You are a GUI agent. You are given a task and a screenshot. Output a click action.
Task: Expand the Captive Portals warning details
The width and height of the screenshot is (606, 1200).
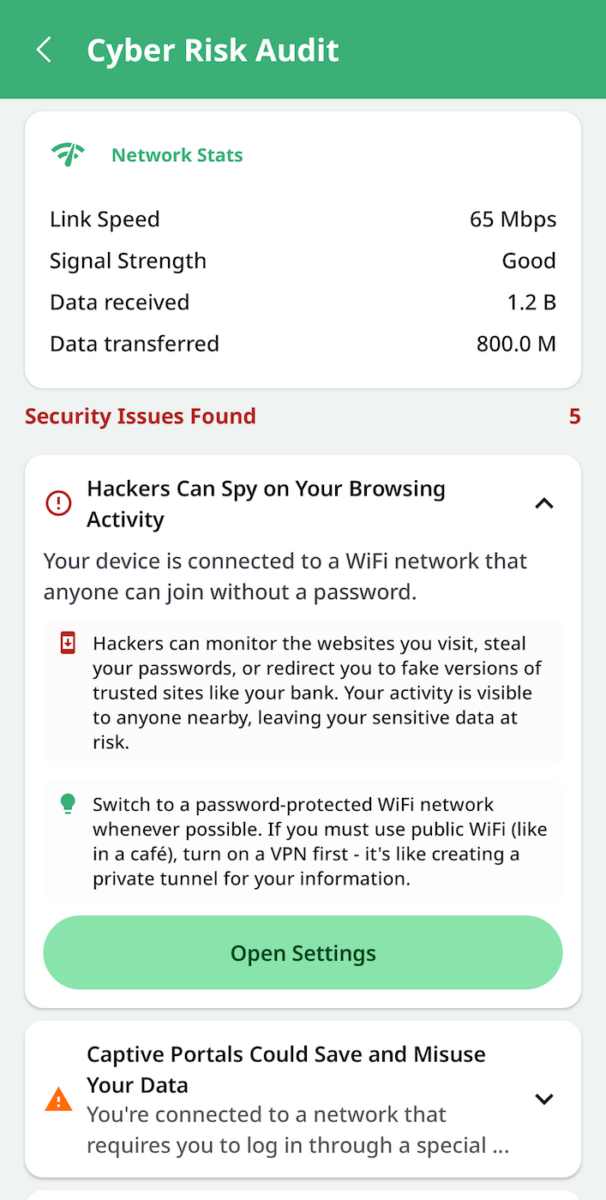(544, 1098)
